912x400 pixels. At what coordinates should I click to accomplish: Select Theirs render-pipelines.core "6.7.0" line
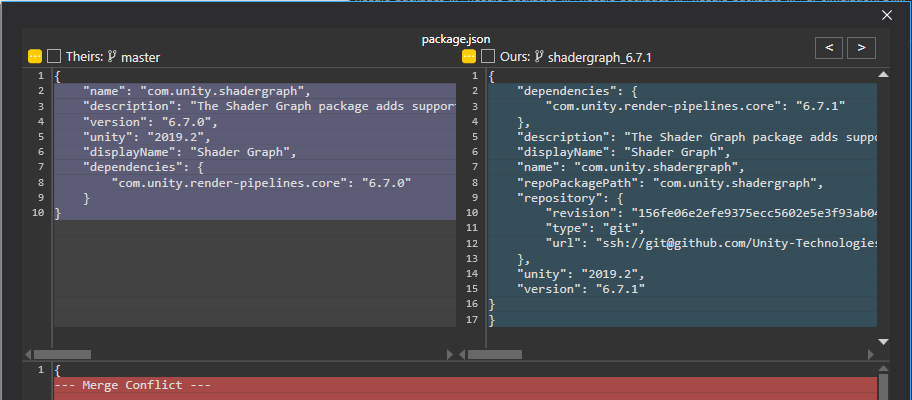tap(255, 183)
